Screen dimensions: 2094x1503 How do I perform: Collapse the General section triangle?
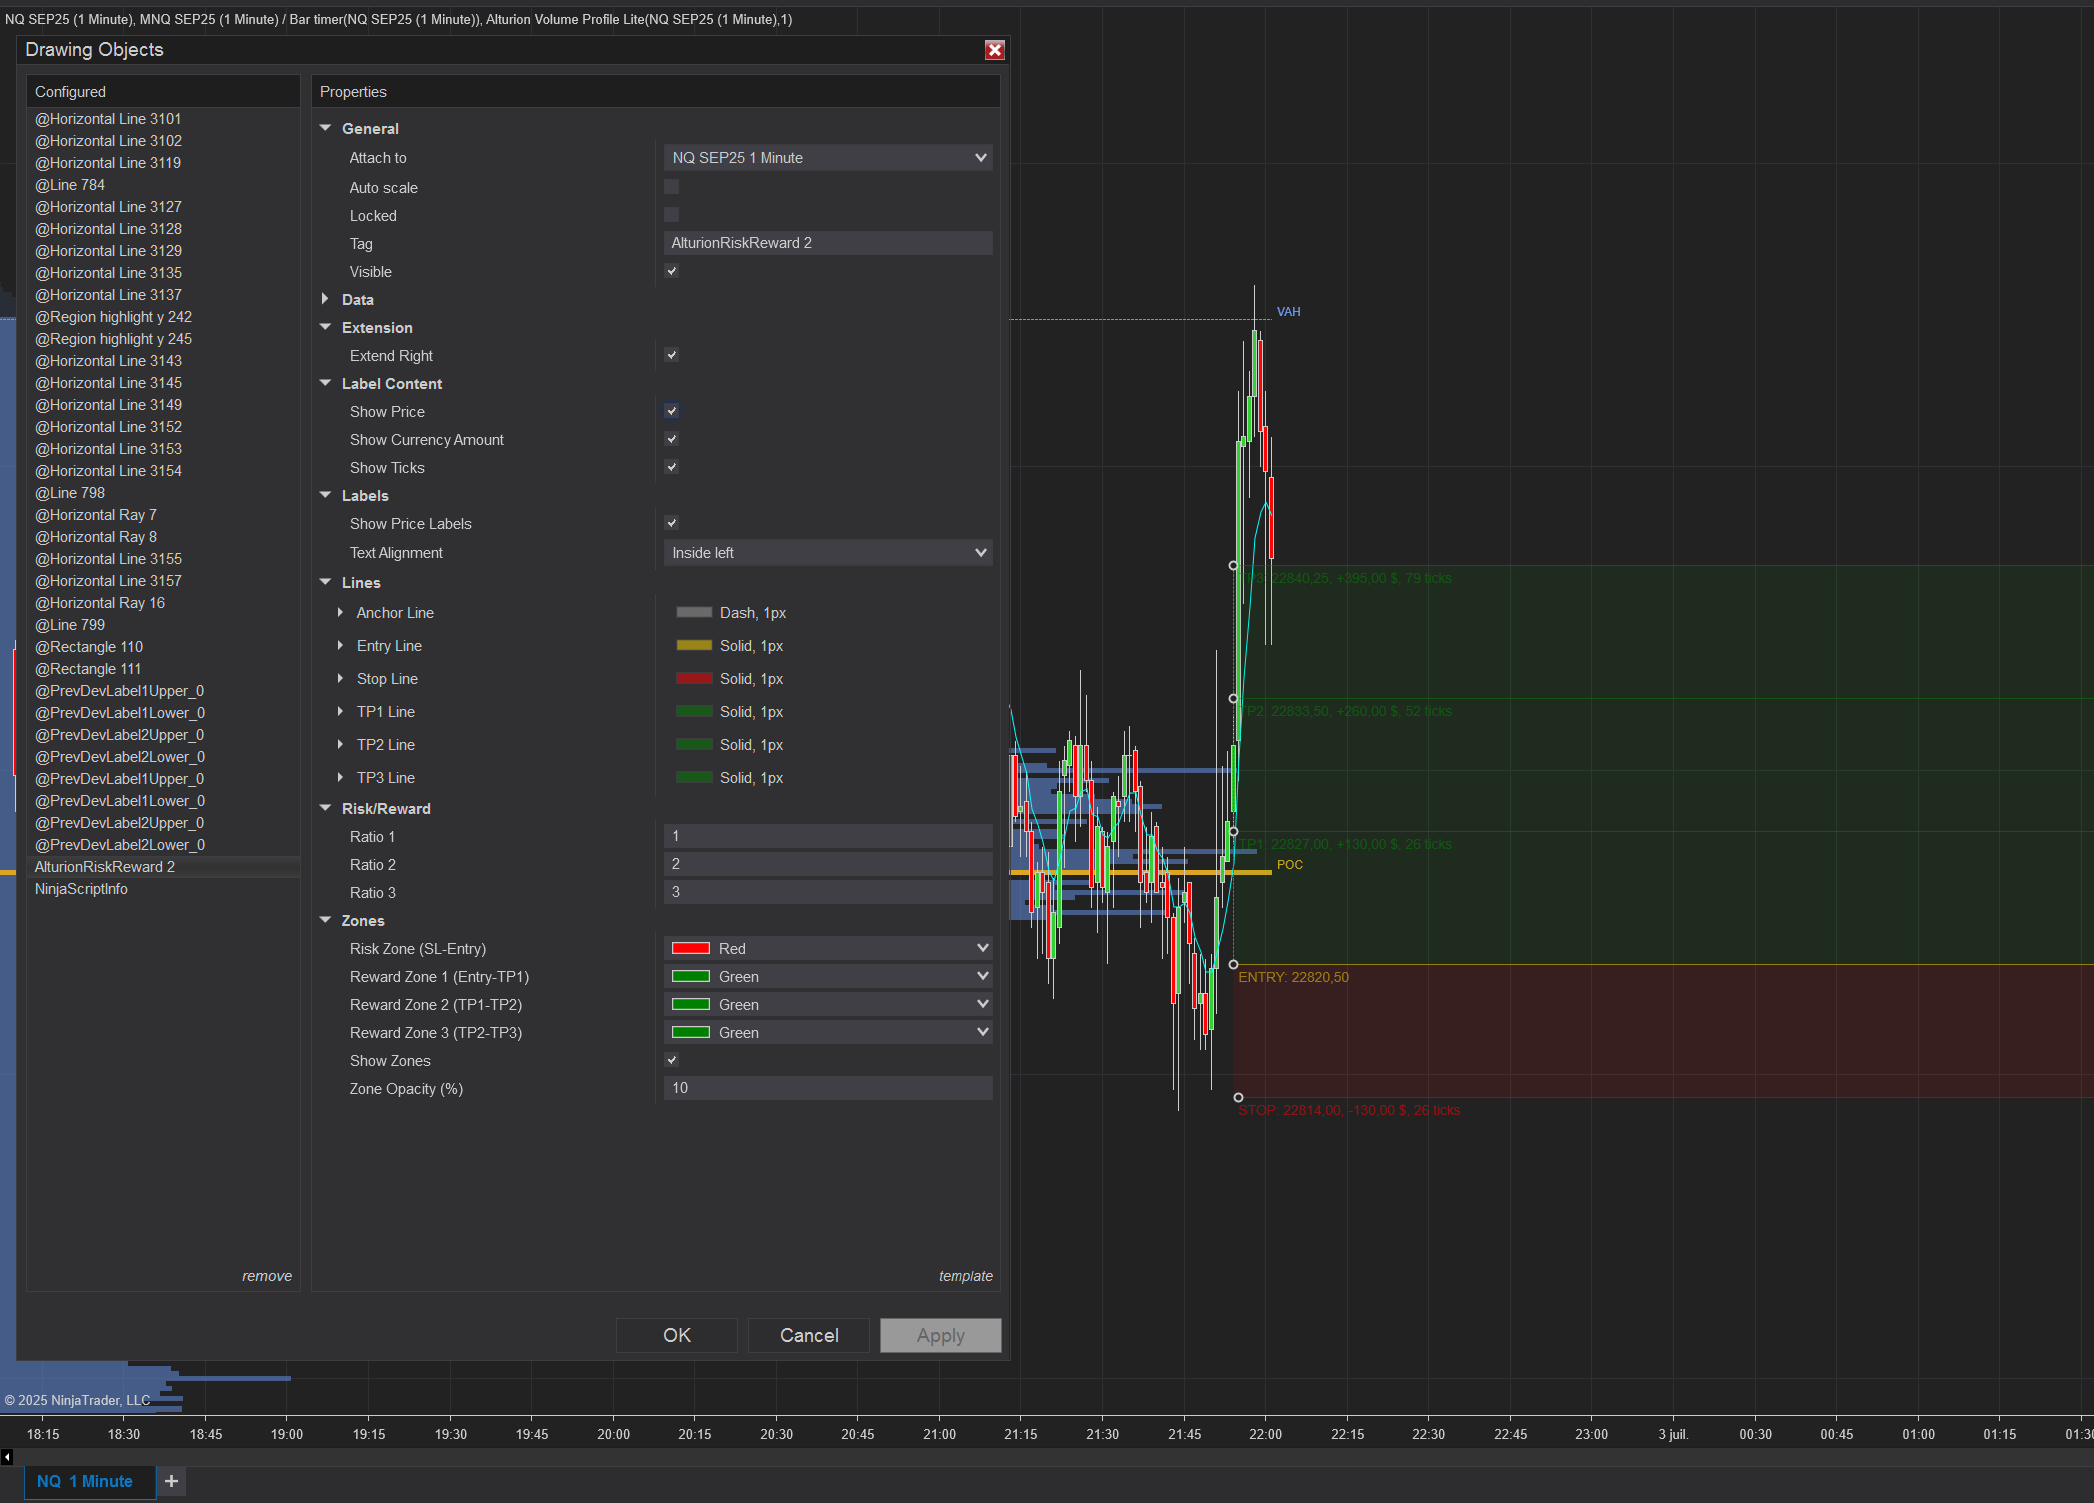[325, 128]
